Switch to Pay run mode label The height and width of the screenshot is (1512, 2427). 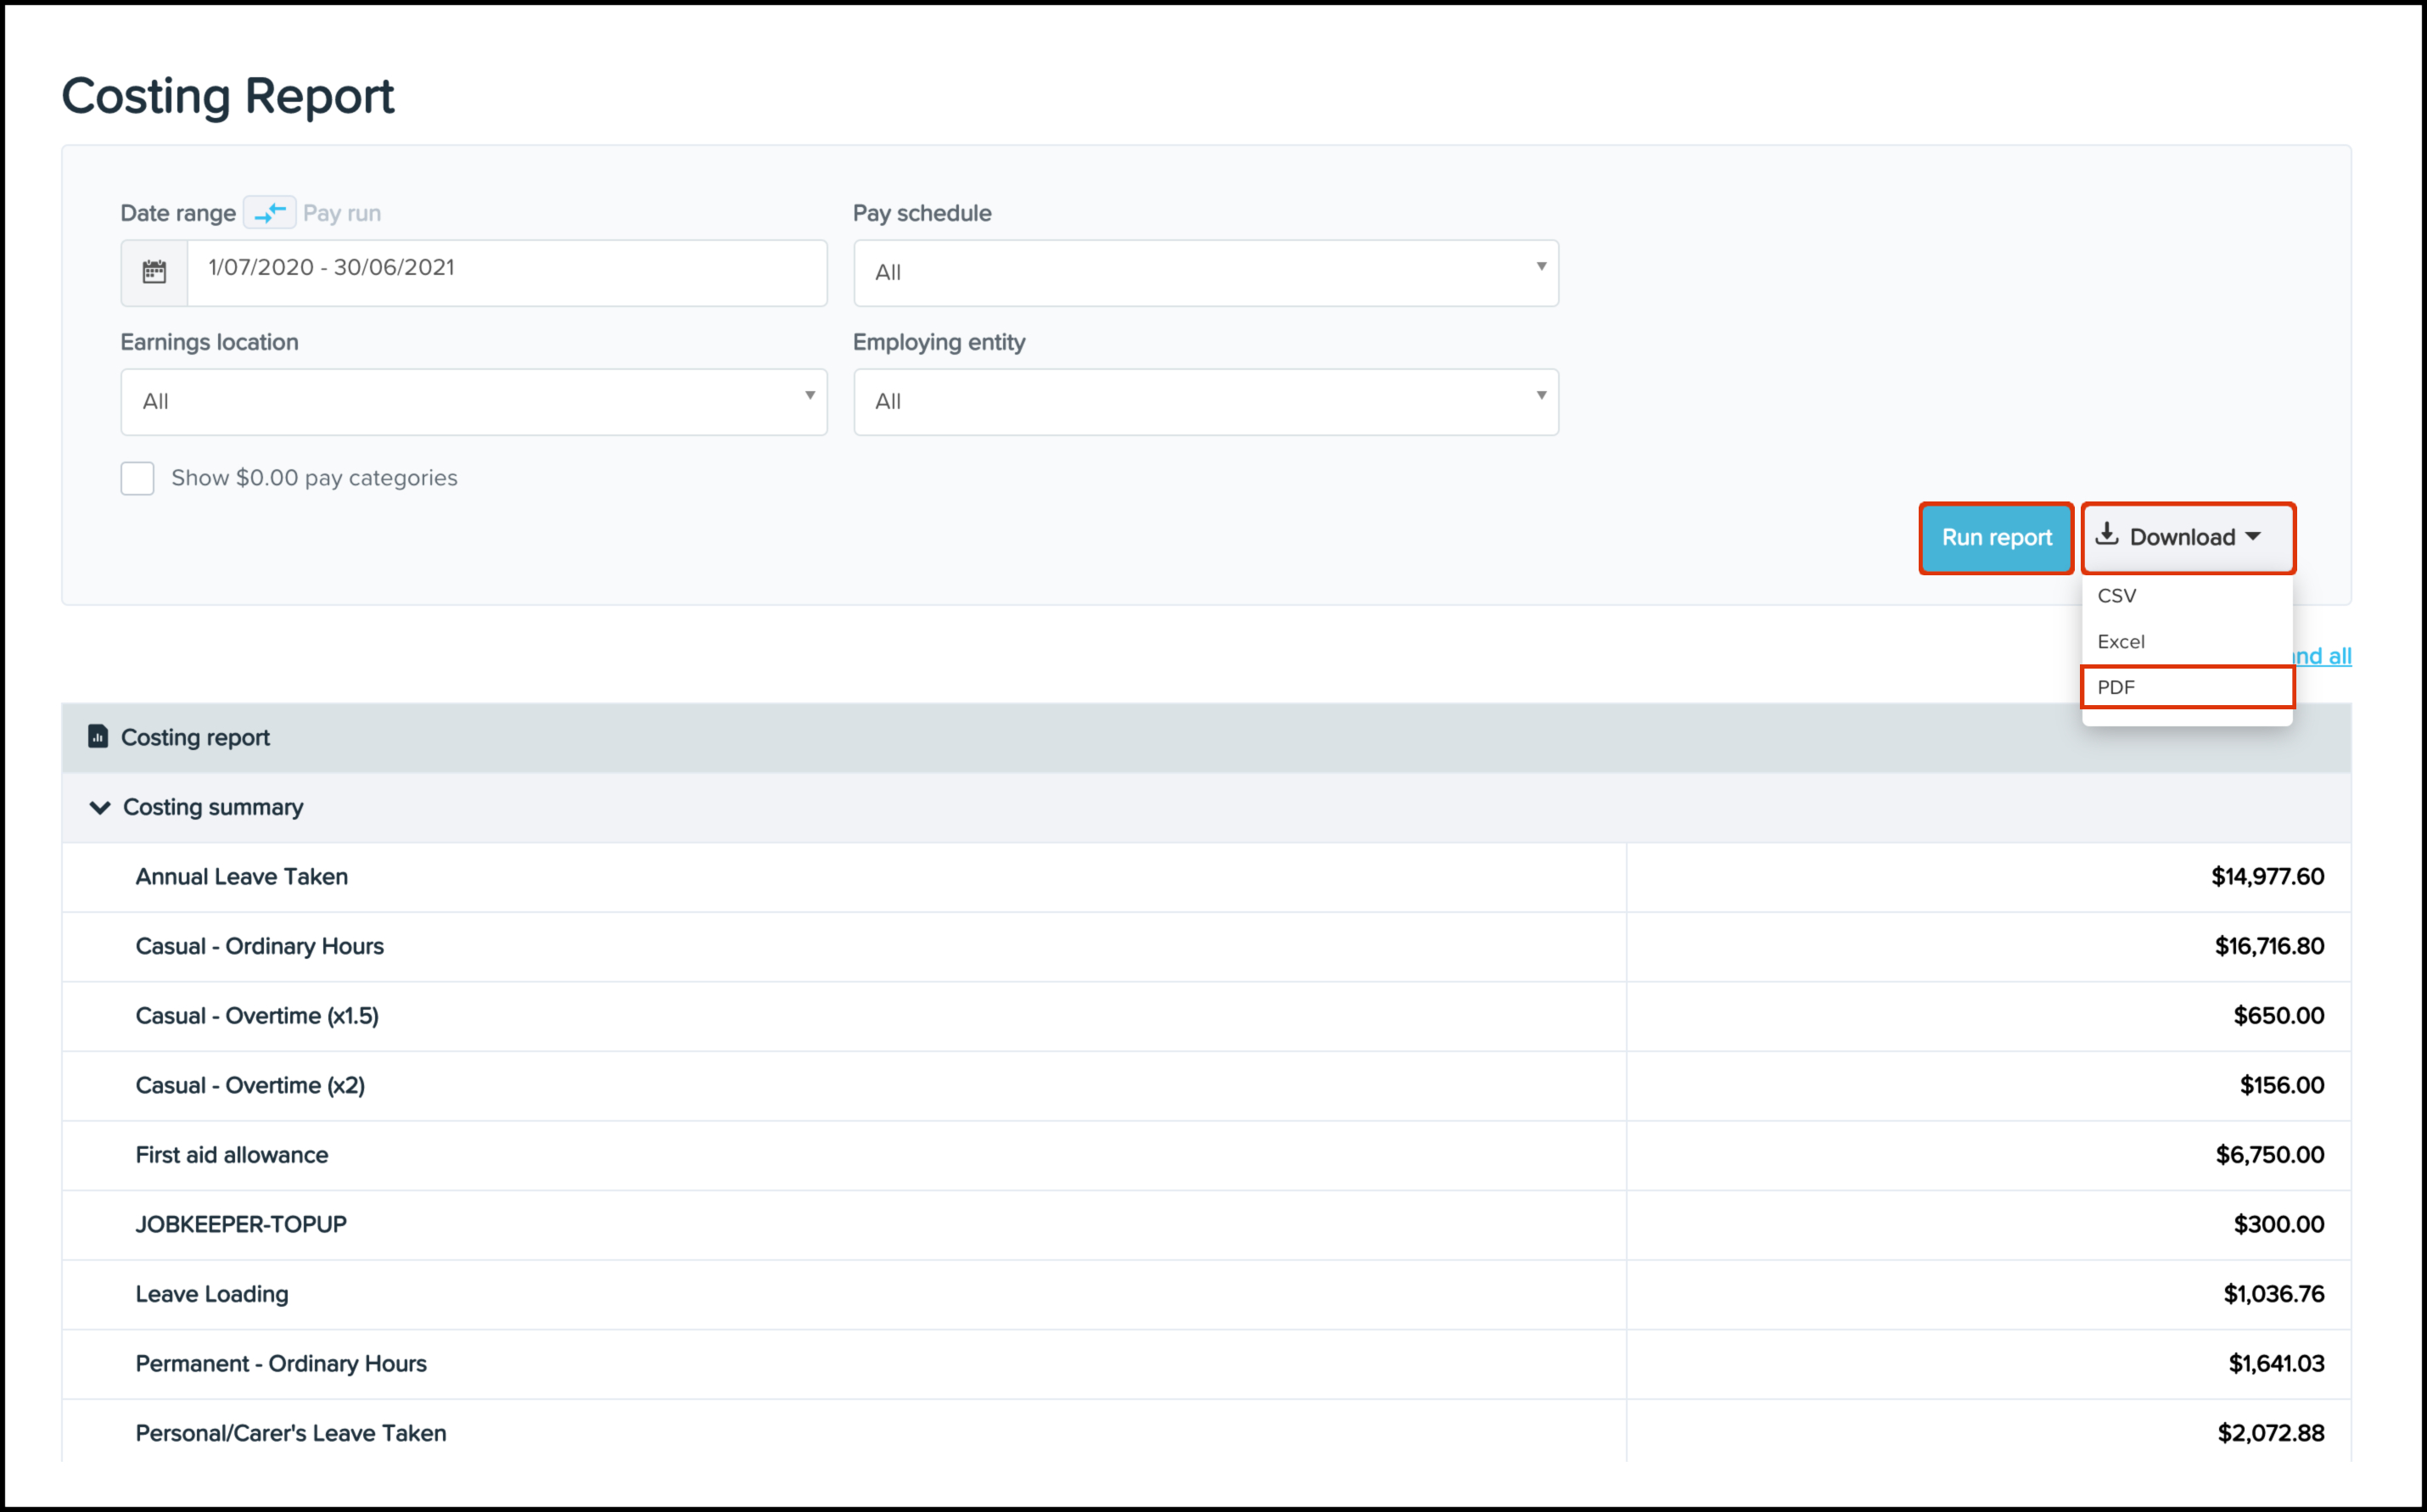click(x=342, y=213)
